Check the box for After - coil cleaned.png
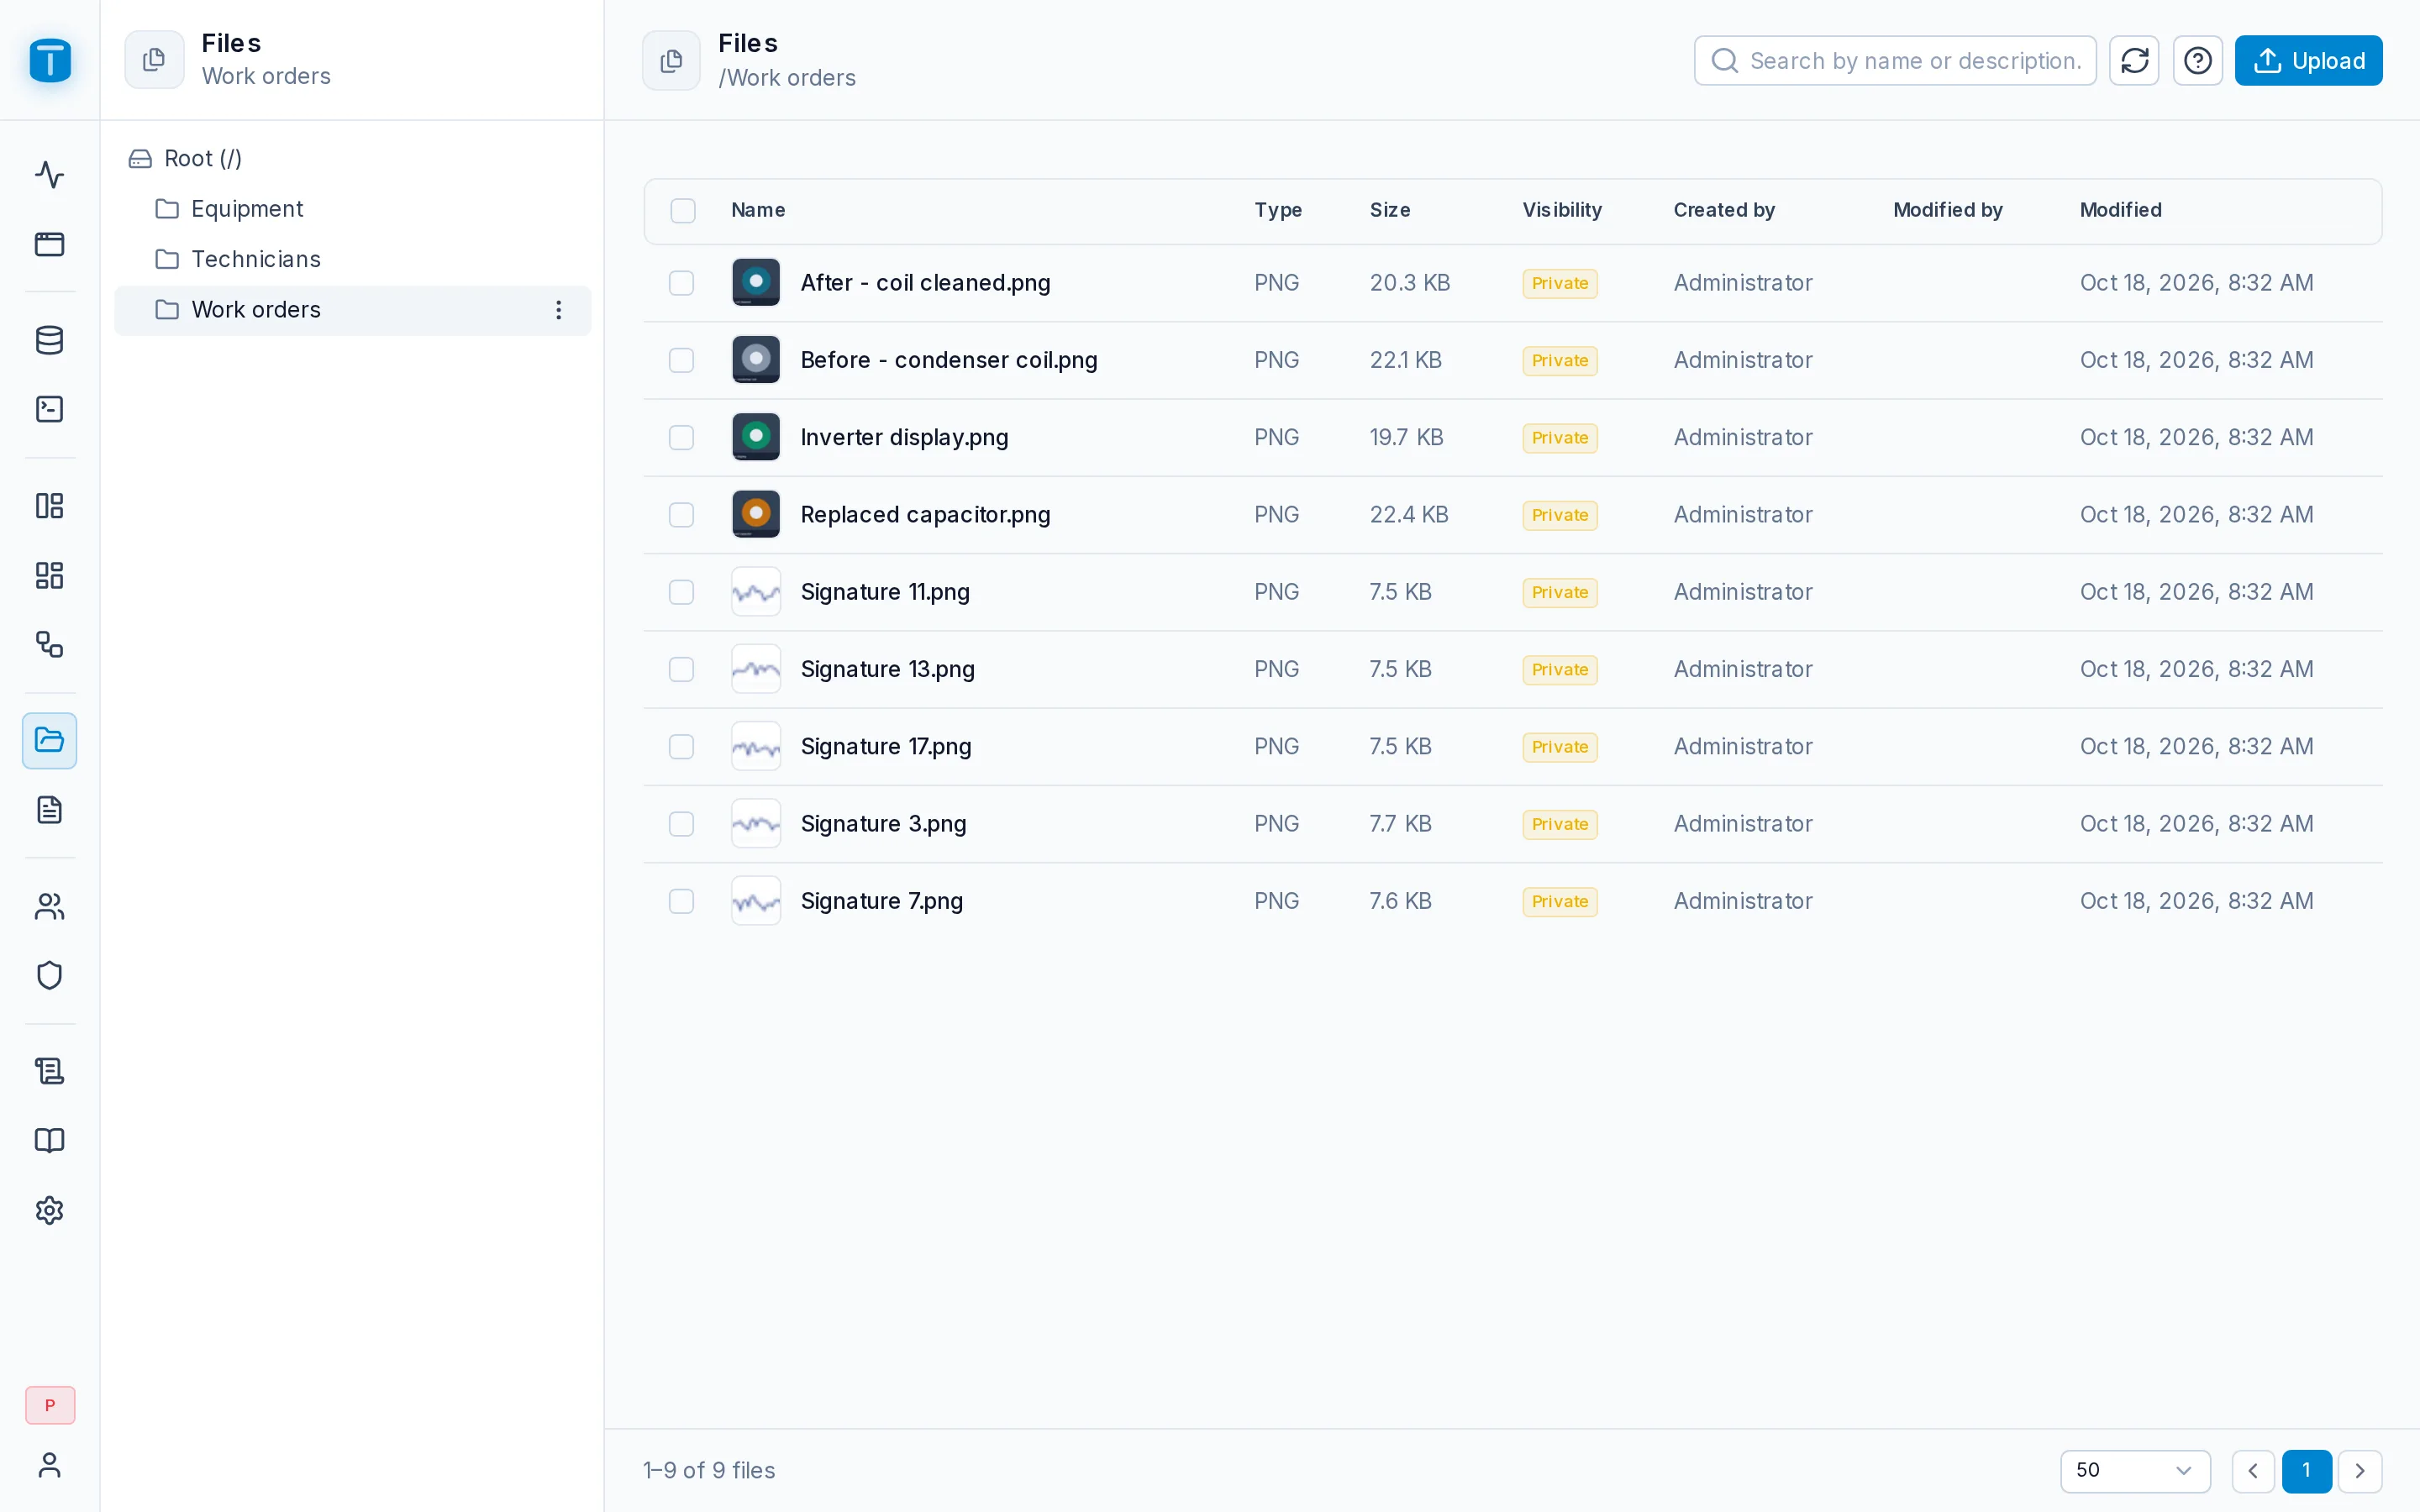The height and width of the screenshot is (1512, 2420). point(681,283)
